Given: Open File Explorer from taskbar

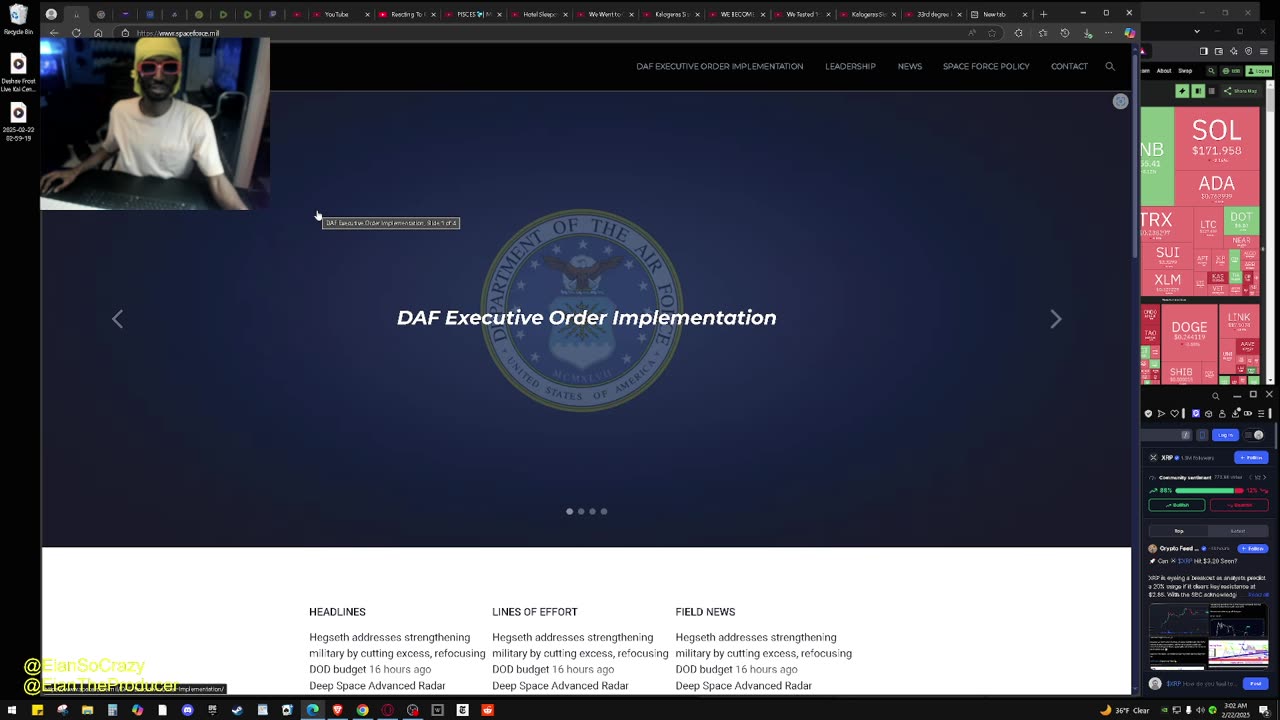Looking at the screenshot, I should pos(87,710).
